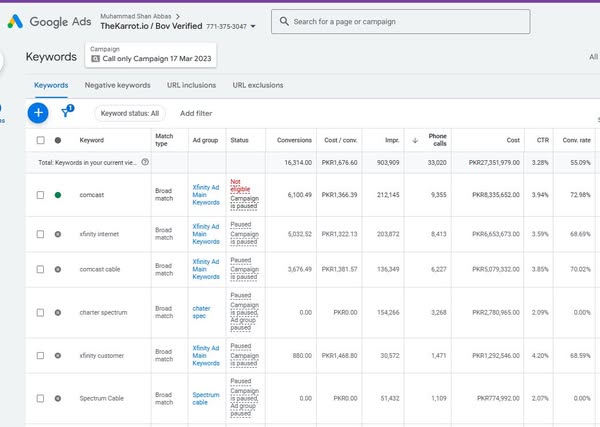Click paused status dot for comcast cable

point(58,269)
